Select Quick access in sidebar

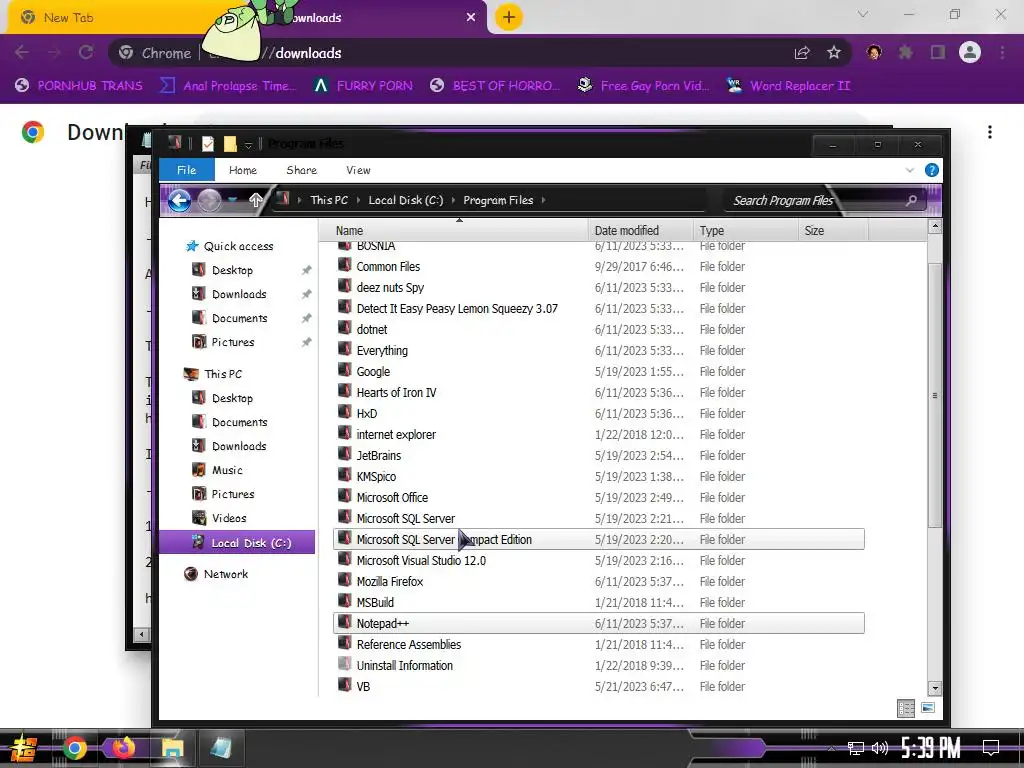pos(238,246)
